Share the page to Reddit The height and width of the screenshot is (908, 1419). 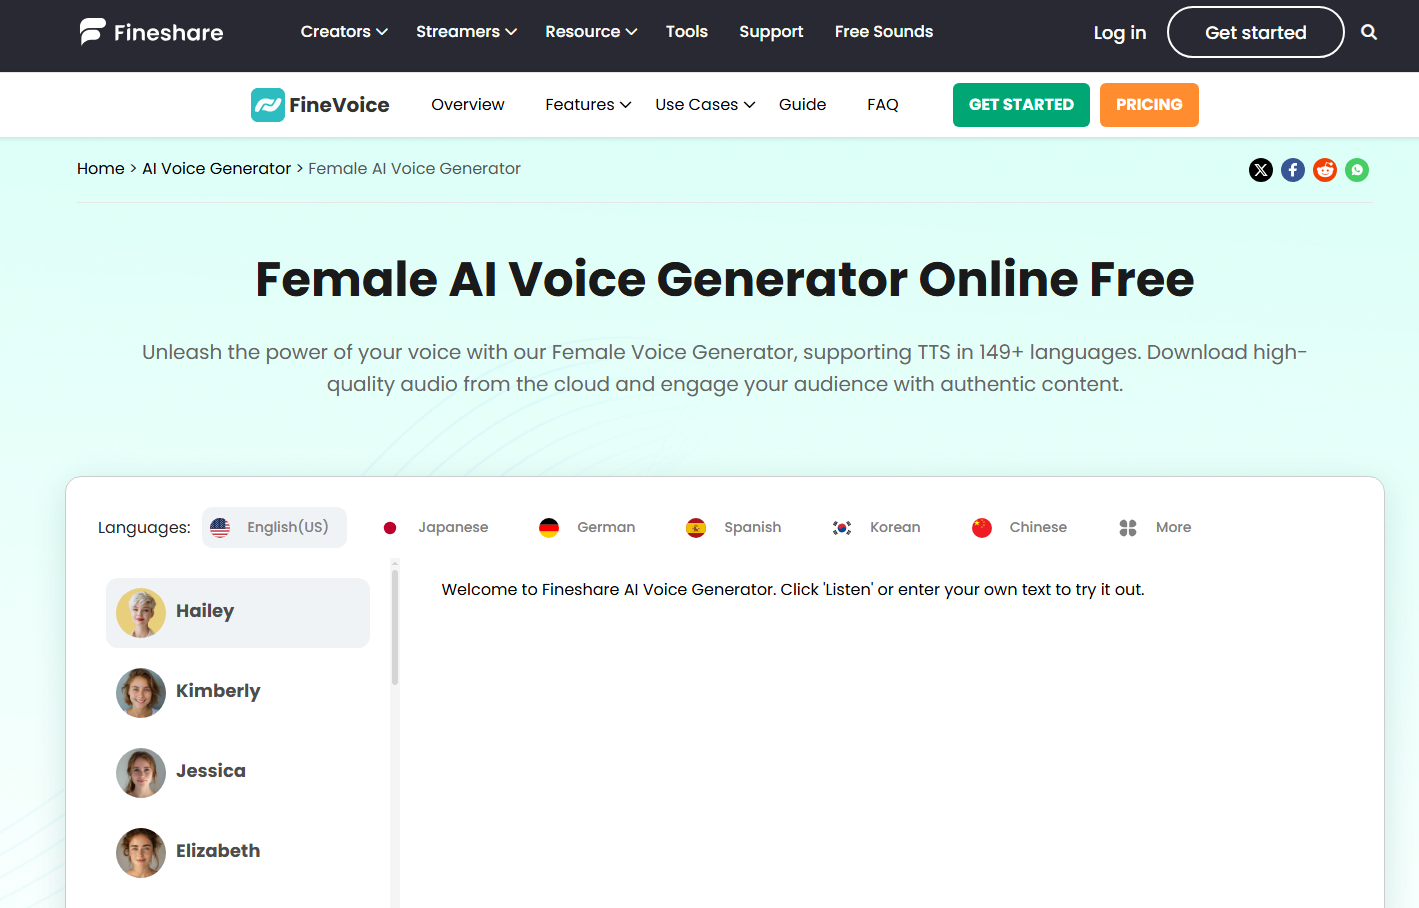point(1324,169)
